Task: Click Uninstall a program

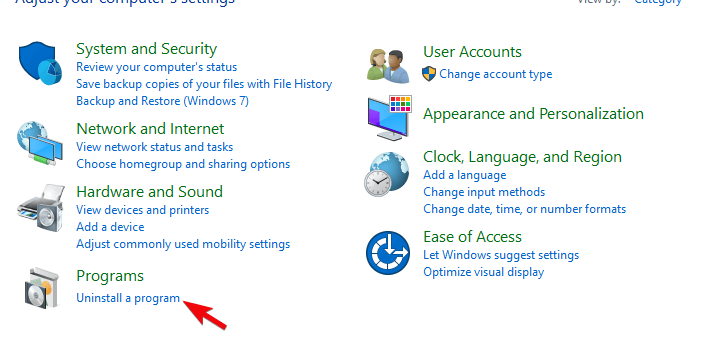Action: [128, 298]
